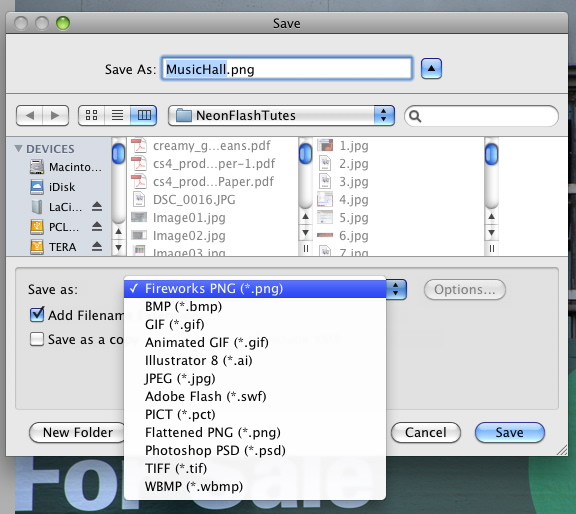Viewport: 576px width, 514px height.
Task: Click the 3.jpg file icon
Action: pyautogui.click(x=325, y=181)
